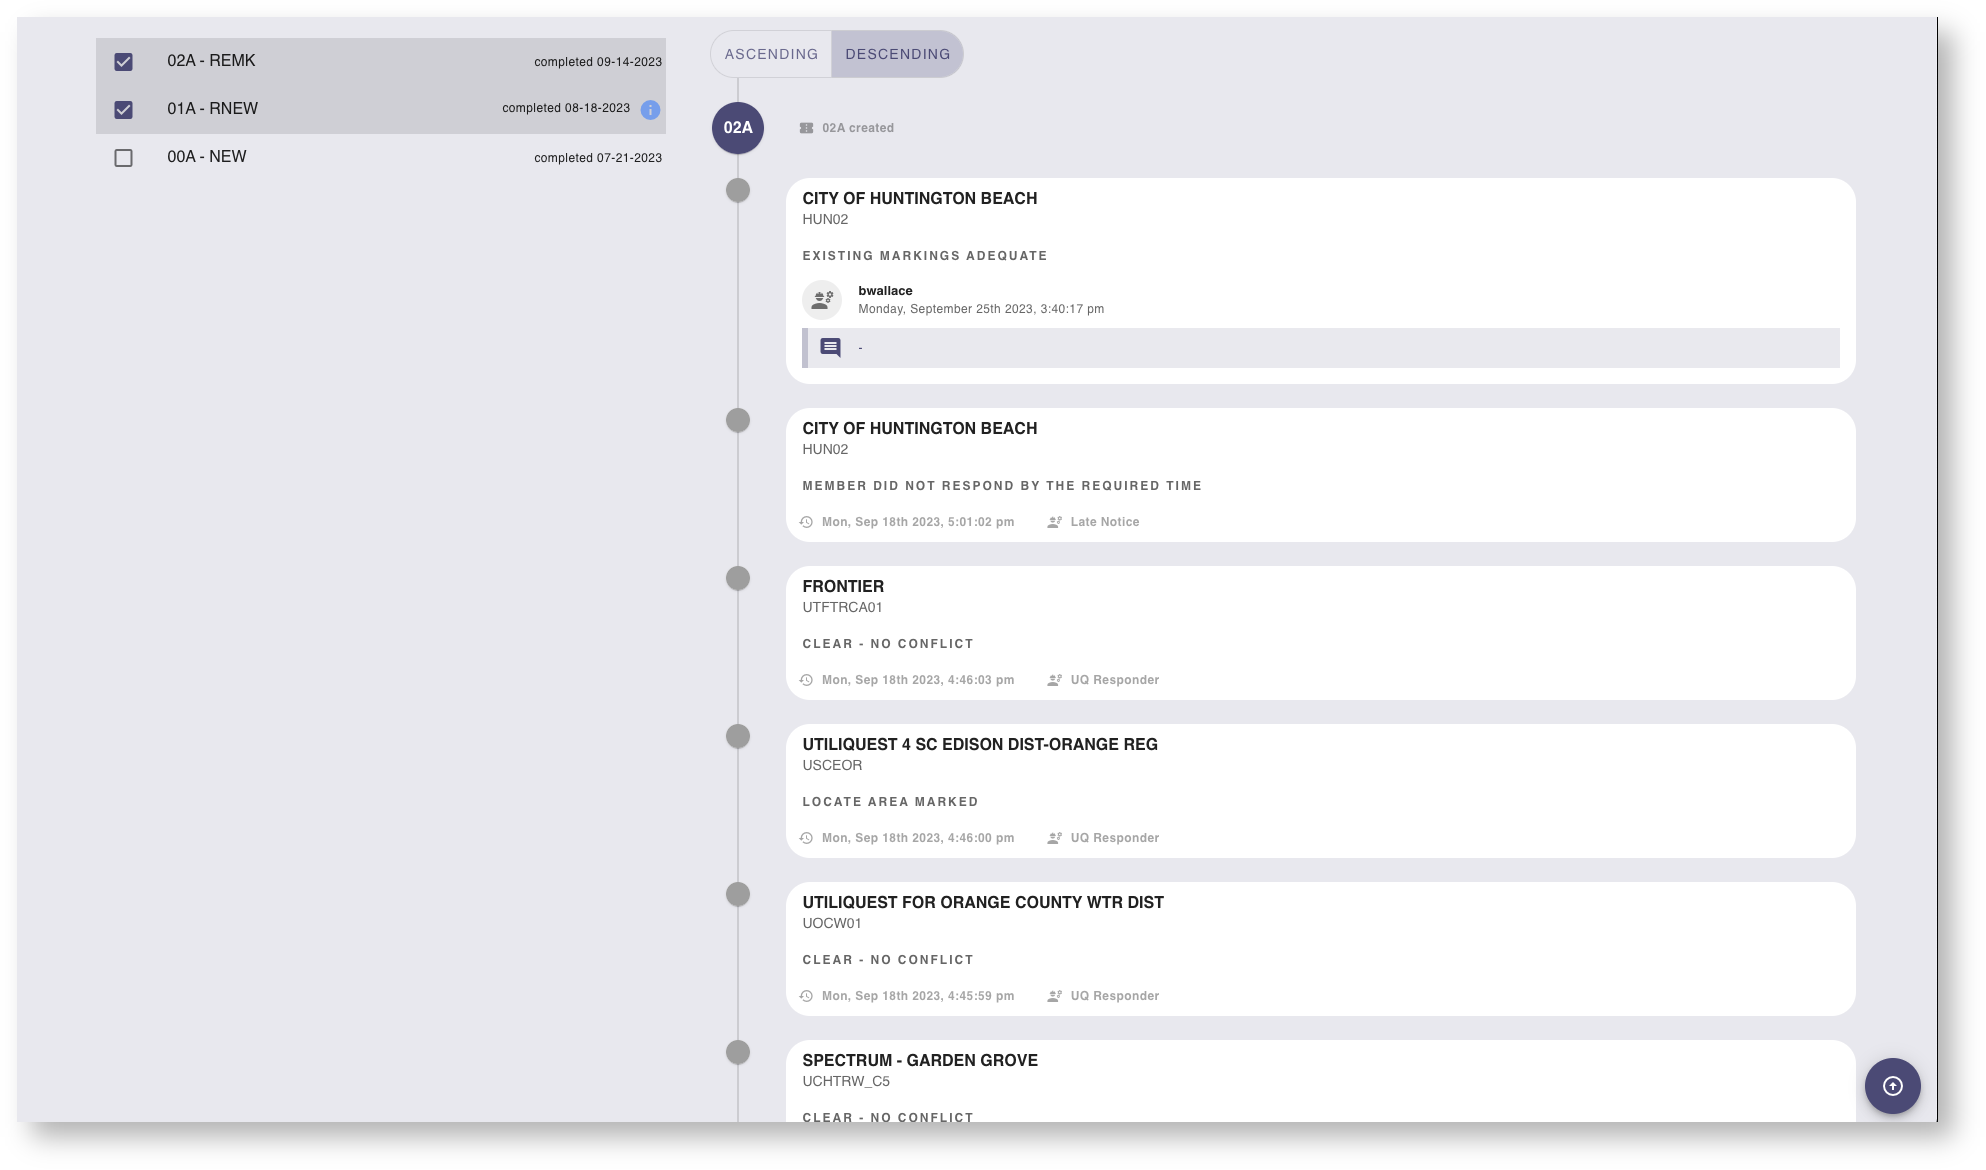The height and width of the screenshot is (1170, 1986).
Task: Click the scroll-to-top arrow button
Action: tap(1892, 1086)
